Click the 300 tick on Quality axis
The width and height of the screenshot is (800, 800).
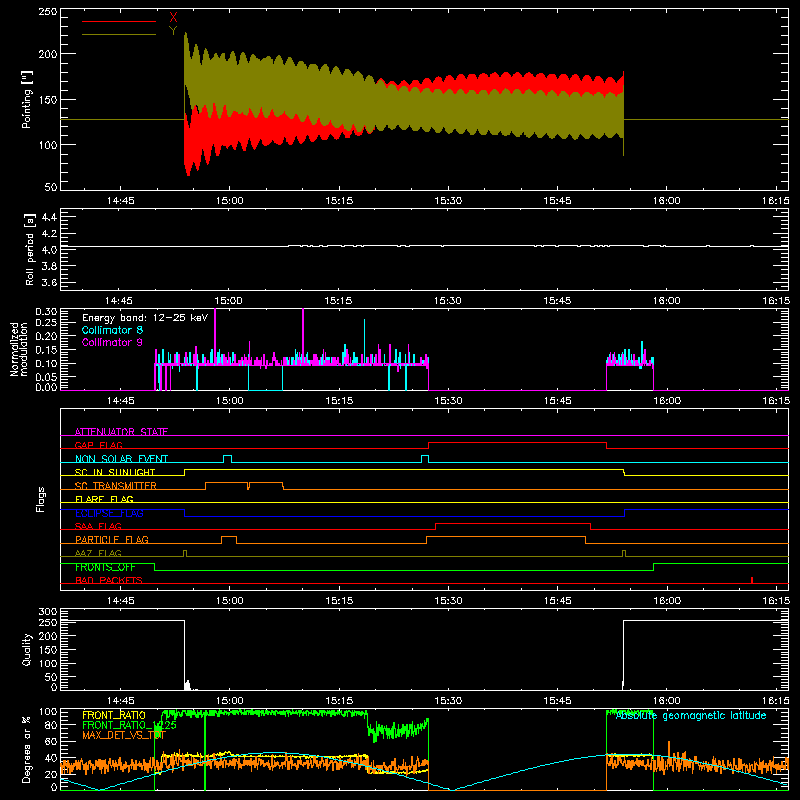tap(48, 612)
